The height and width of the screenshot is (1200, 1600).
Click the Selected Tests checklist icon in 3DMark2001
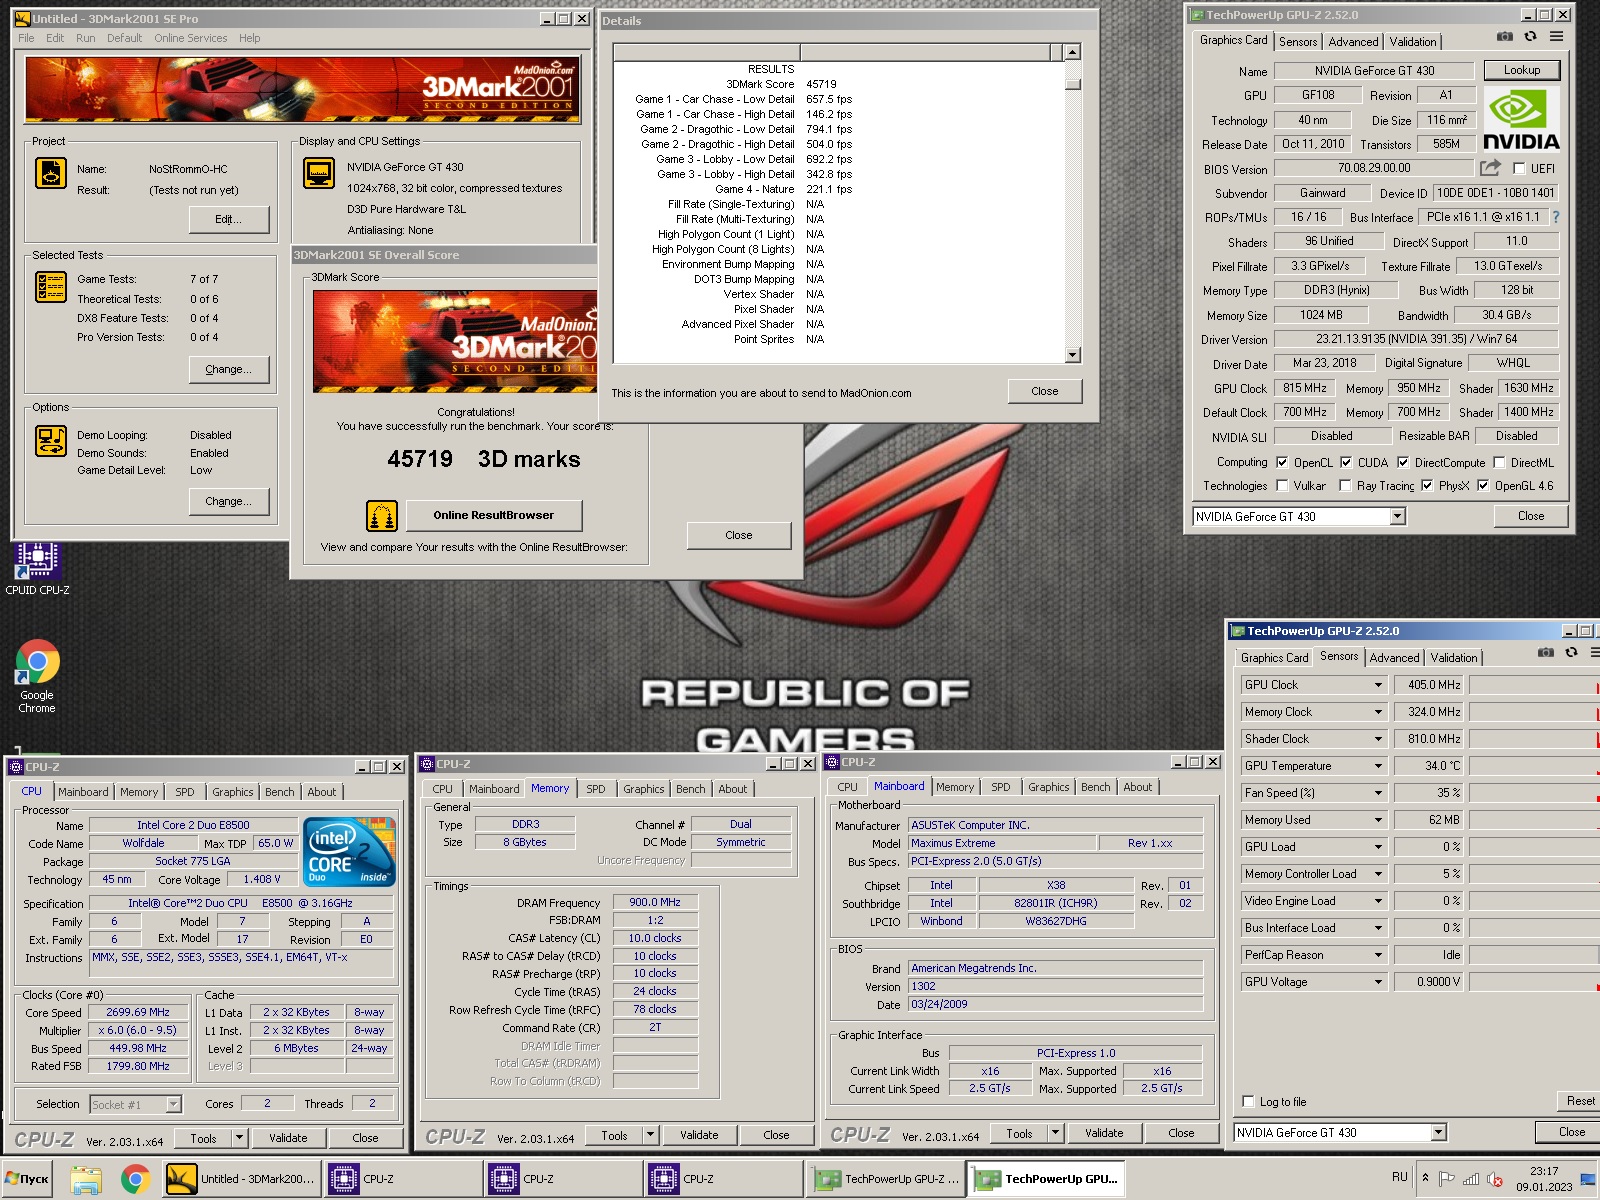coord(51,287)
